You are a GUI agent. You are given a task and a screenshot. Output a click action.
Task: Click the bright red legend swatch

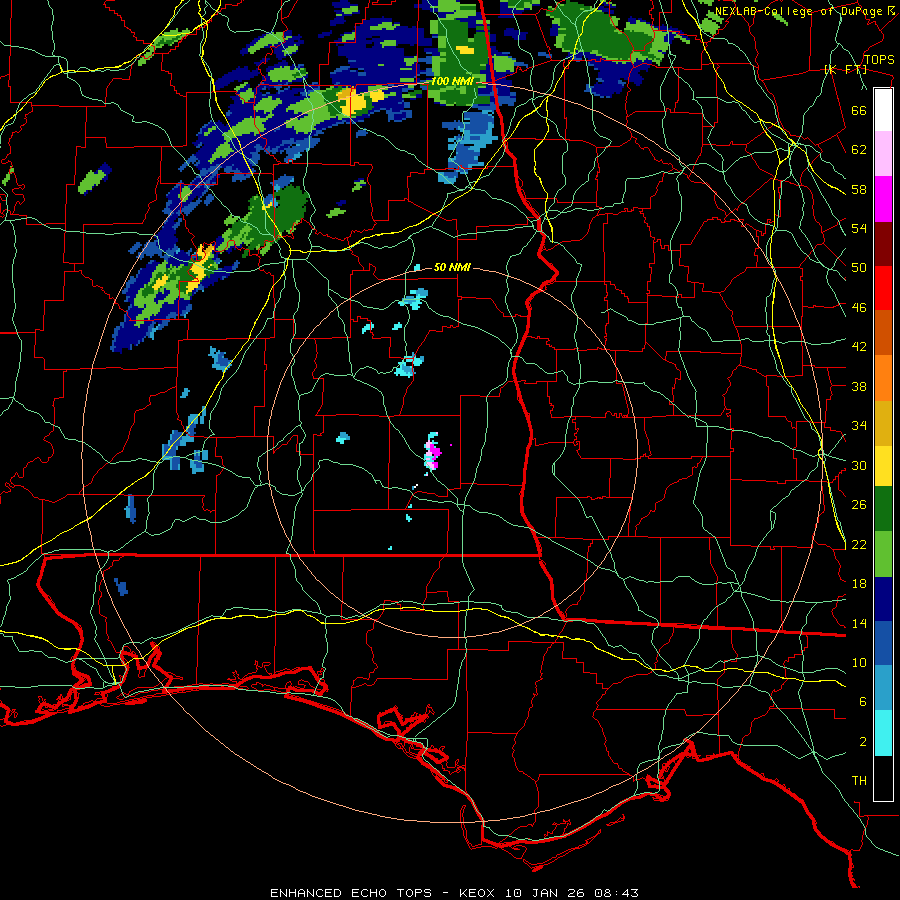click(883, 288)
